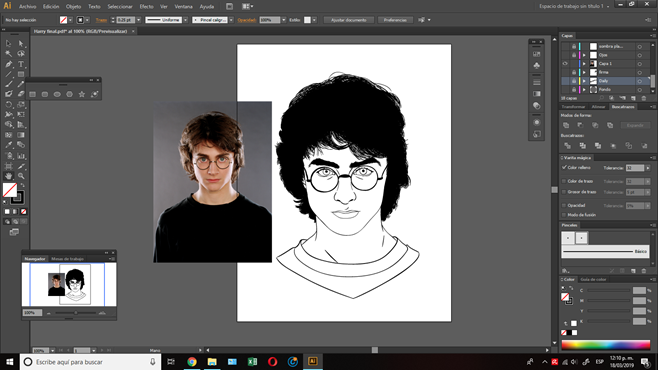Switch to Mesas de trabajo tab
Screen dimensions: 658x370
(x=68, y=259)
